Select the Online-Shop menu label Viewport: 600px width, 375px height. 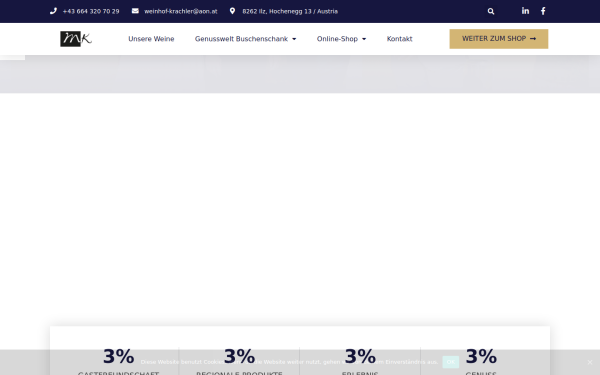337,39
